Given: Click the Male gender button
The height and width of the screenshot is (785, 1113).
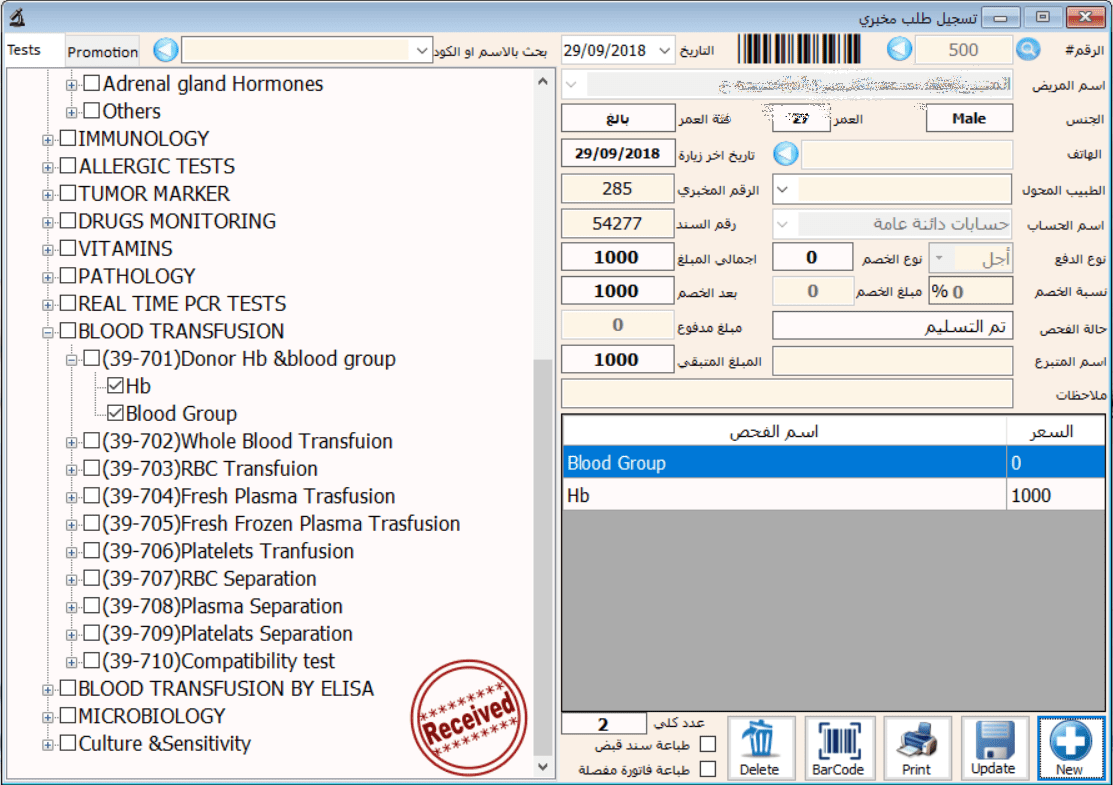Looking at the screenshot, I should 968,118.
